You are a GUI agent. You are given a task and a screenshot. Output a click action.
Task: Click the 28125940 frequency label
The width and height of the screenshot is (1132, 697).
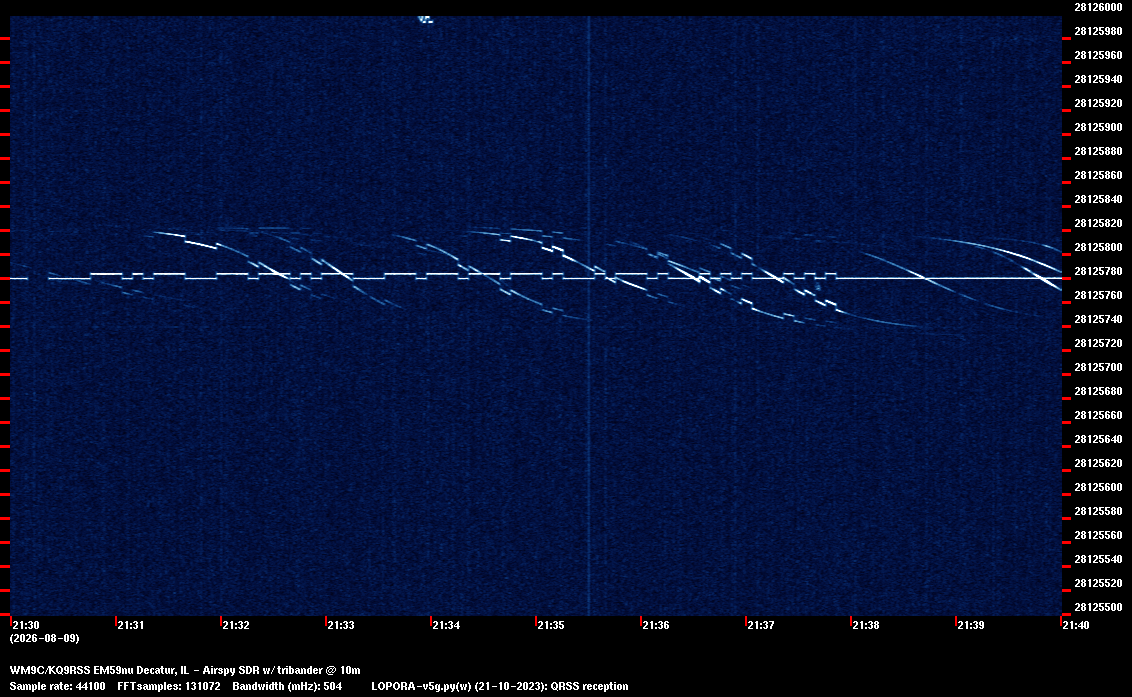[1098, 79]
